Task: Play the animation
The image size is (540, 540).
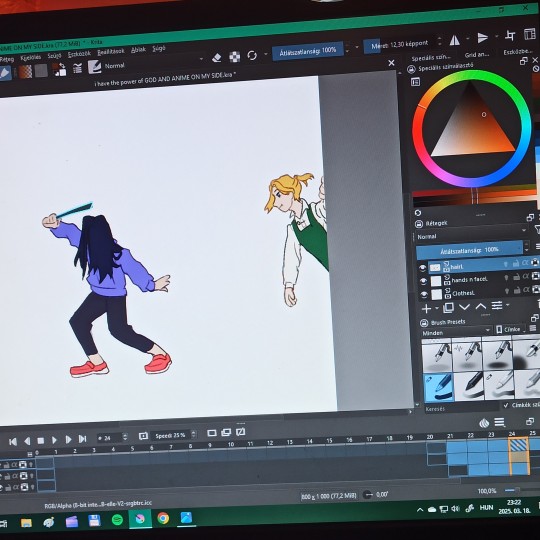Action: pos(54,440)
